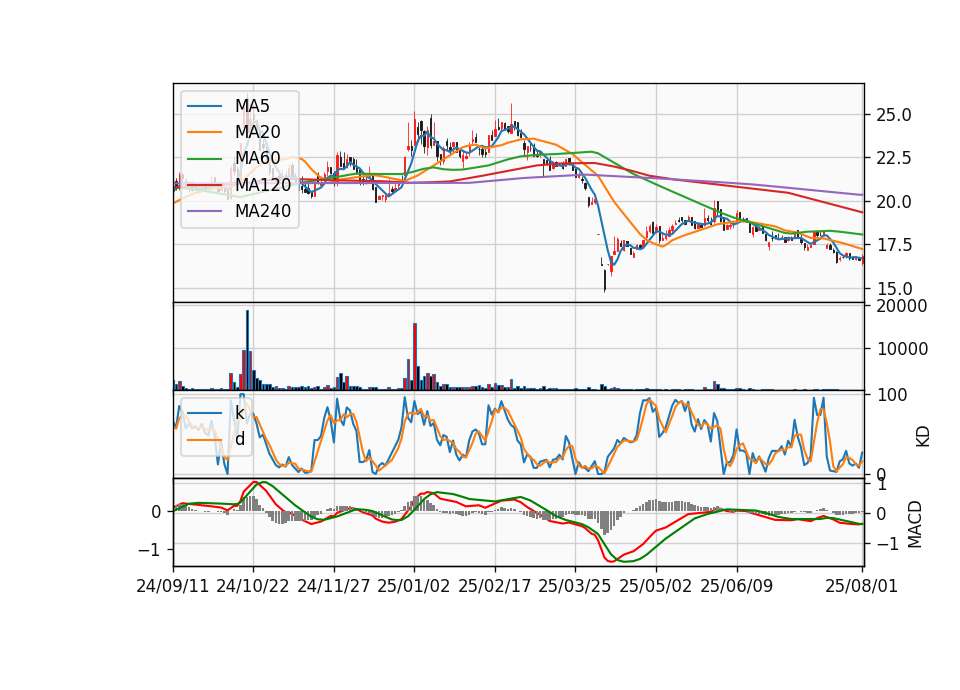
Task: Click the 25/03/25 date label
Action: [x=575, y=586]
